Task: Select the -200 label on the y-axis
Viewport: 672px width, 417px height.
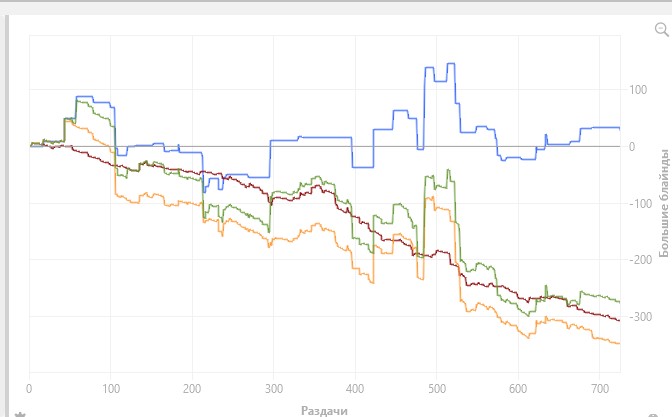Action: pos(640,260)
